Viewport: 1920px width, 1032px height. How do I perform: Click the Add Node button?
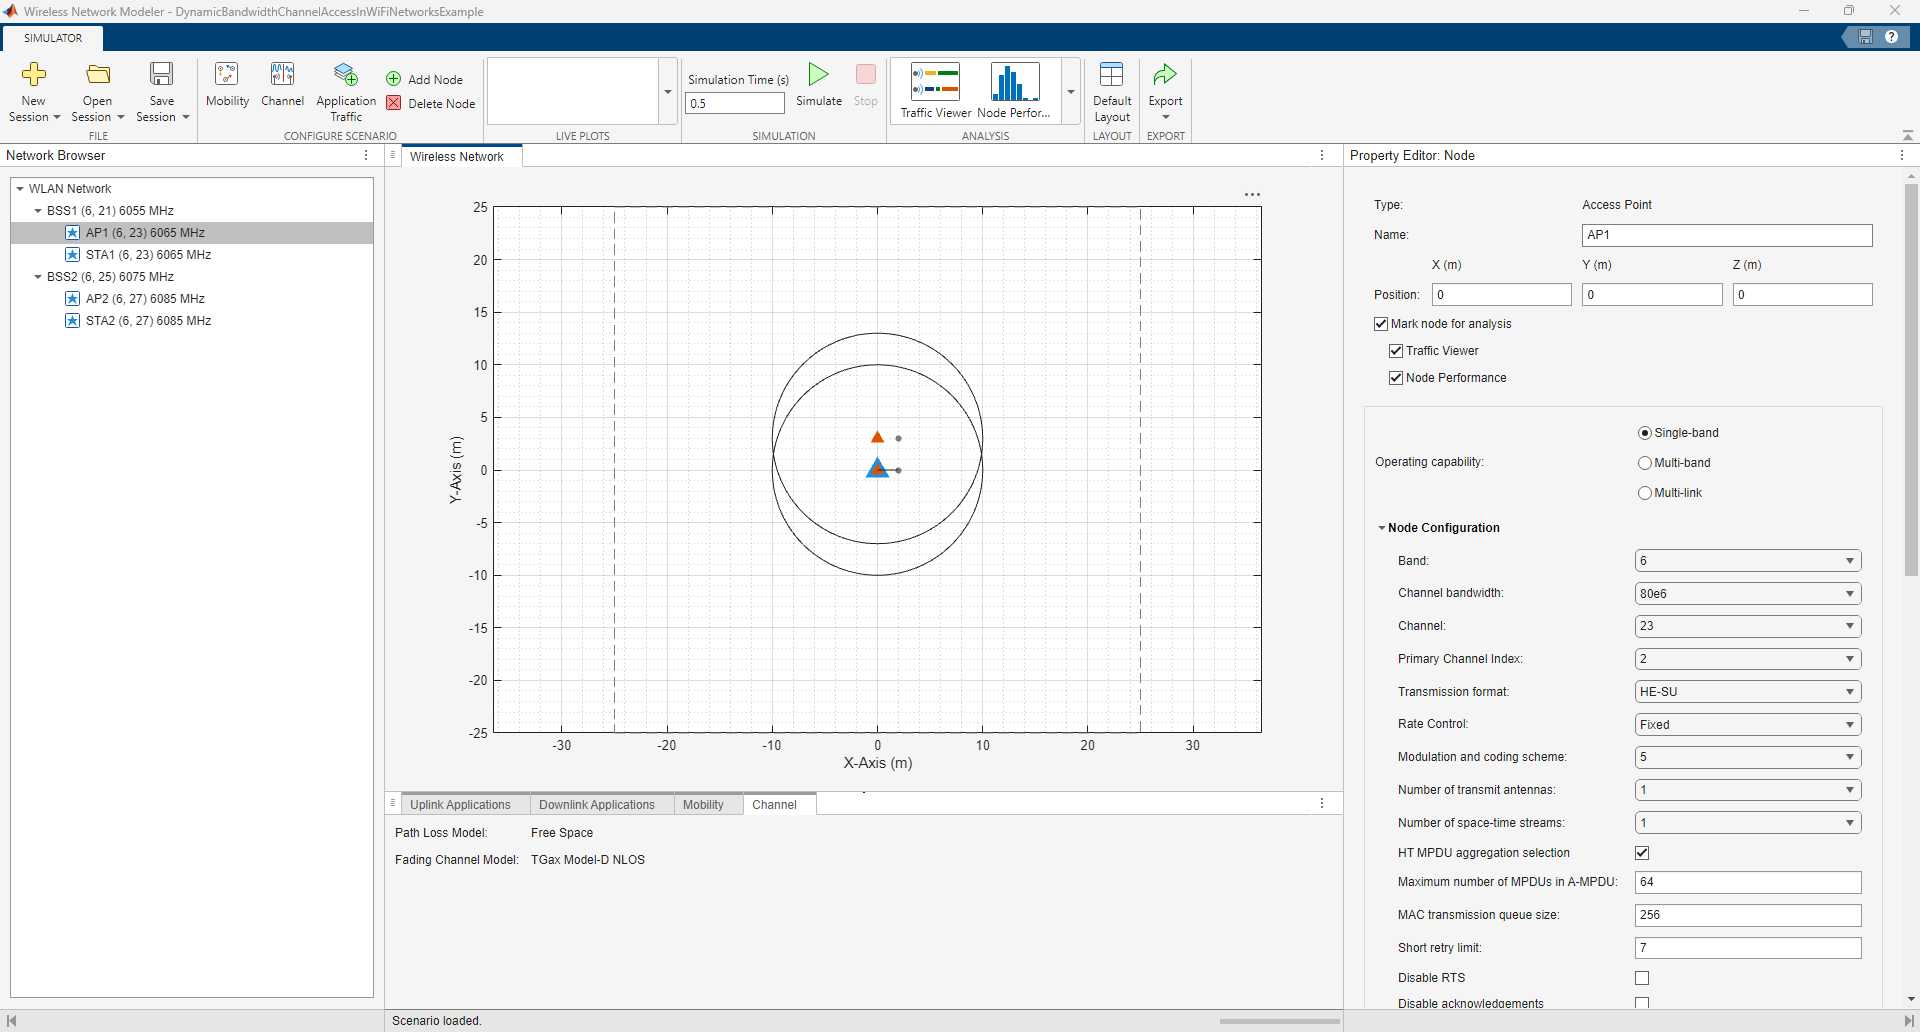pos(425,79)
